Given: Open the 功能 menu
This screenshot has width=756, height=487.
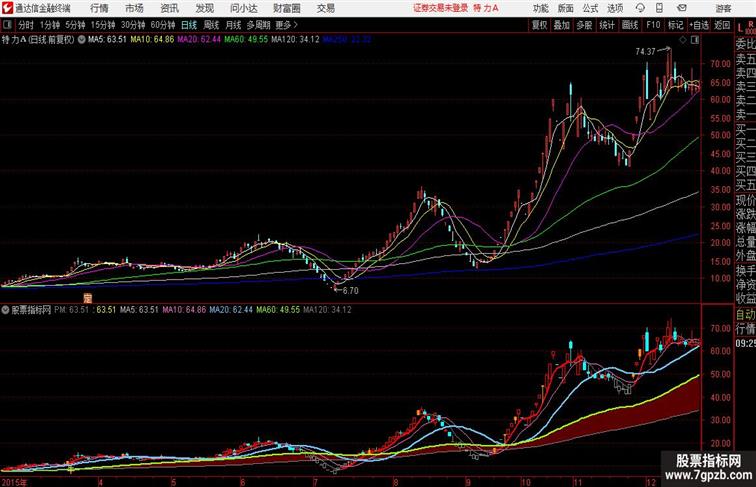Looking at the screenshot, I should coord(541,8).
